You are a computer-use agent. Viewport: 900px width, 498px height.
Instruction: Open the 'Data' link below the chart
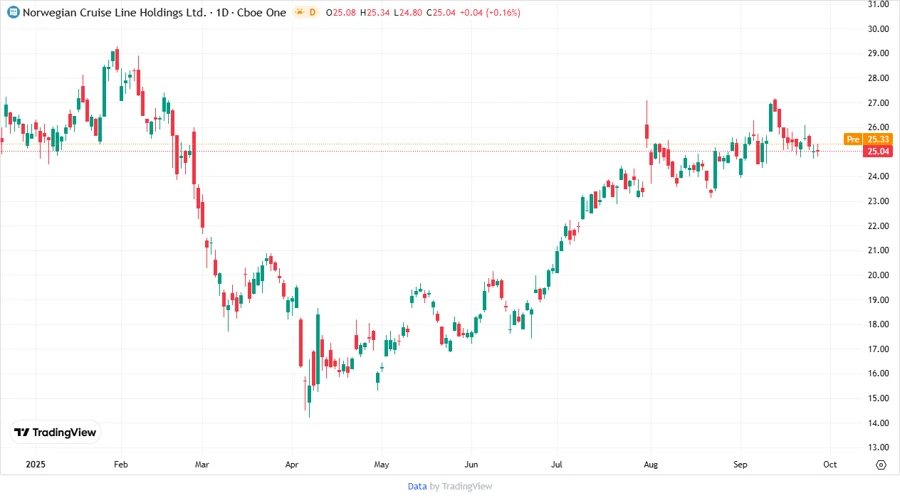click(417, 487)
